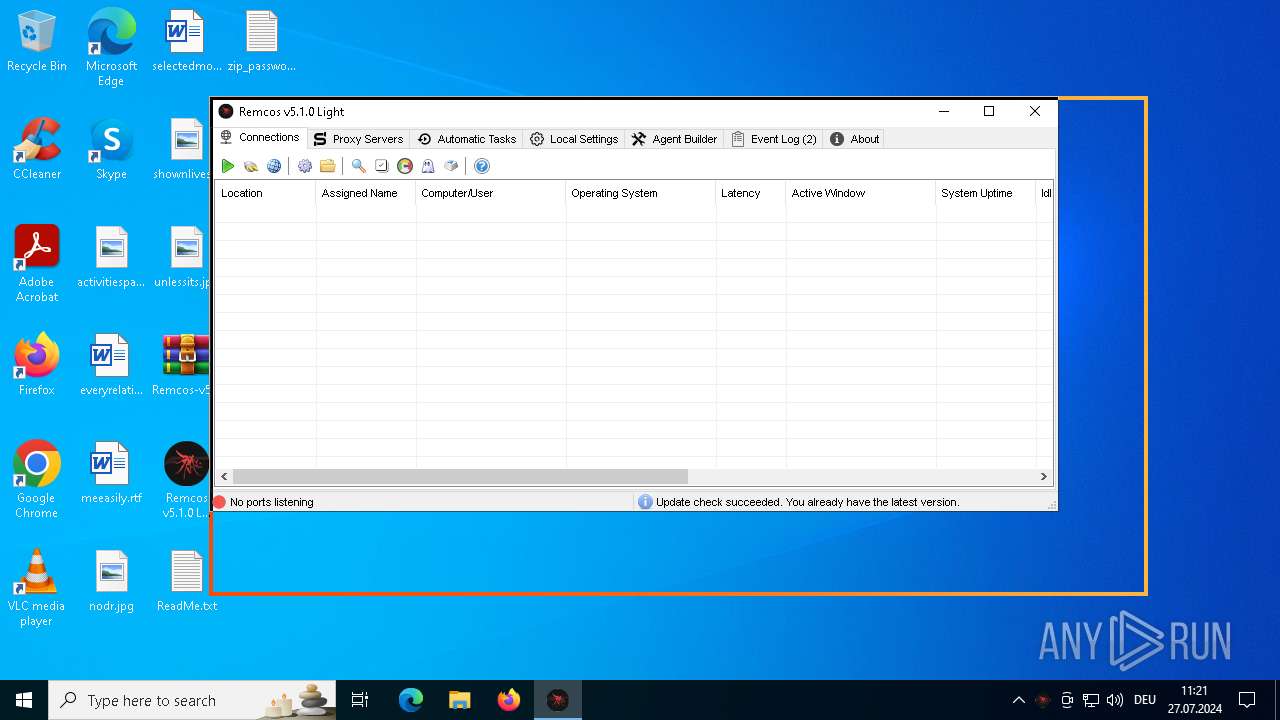Select the activitiespa... image file on desktop
1280x720 pixels.
111,257
